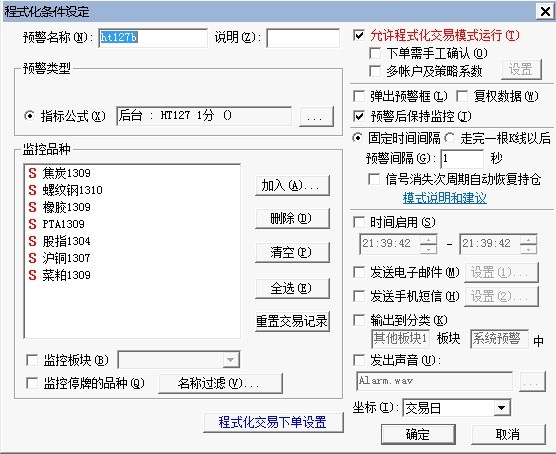Click the 说明 input field

[303, 38]
